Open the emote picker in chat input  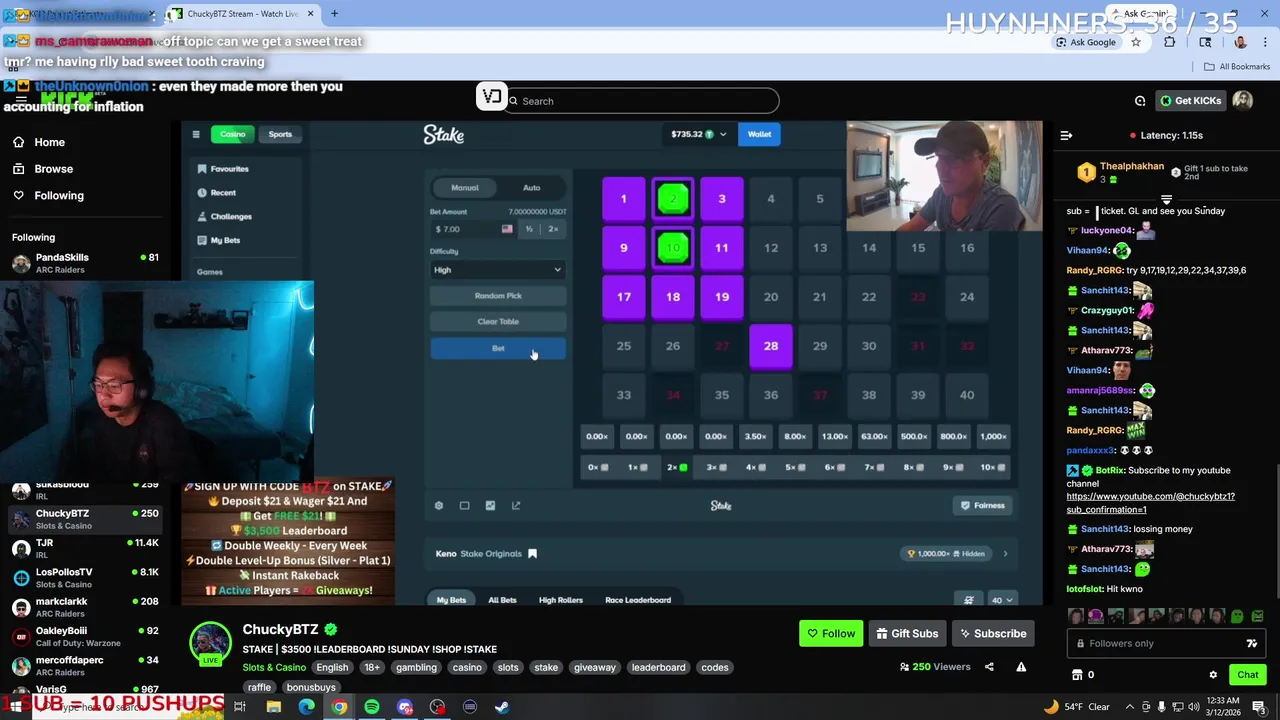coord(1252,643)
